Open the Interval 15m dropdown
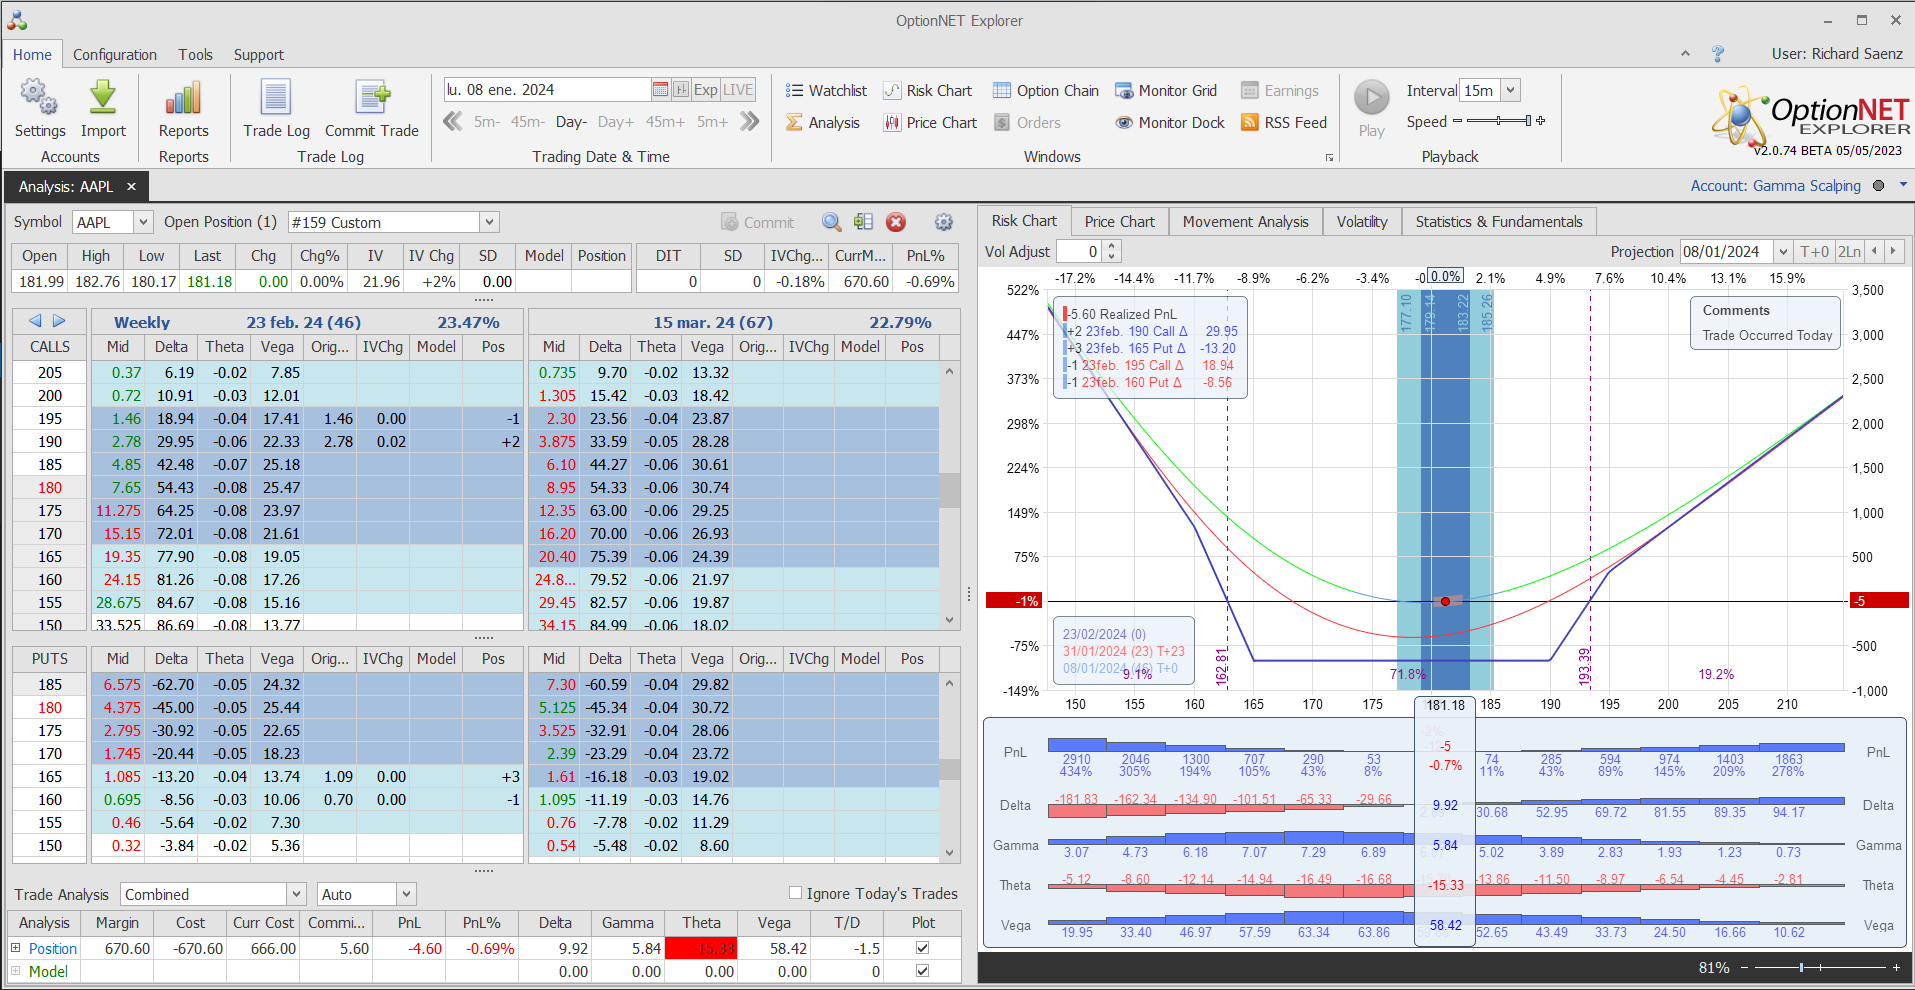 click(x=1511, y=90)
